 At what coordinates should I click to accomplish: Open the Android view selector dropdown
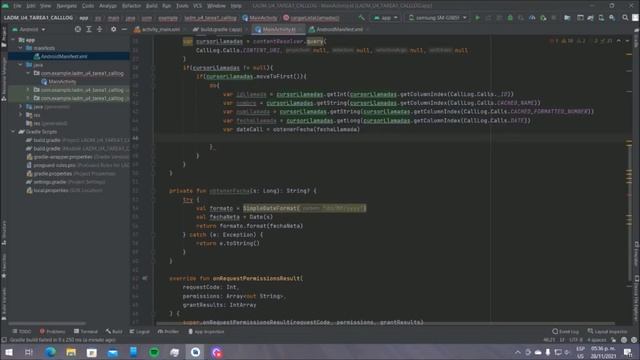point(29,29)
